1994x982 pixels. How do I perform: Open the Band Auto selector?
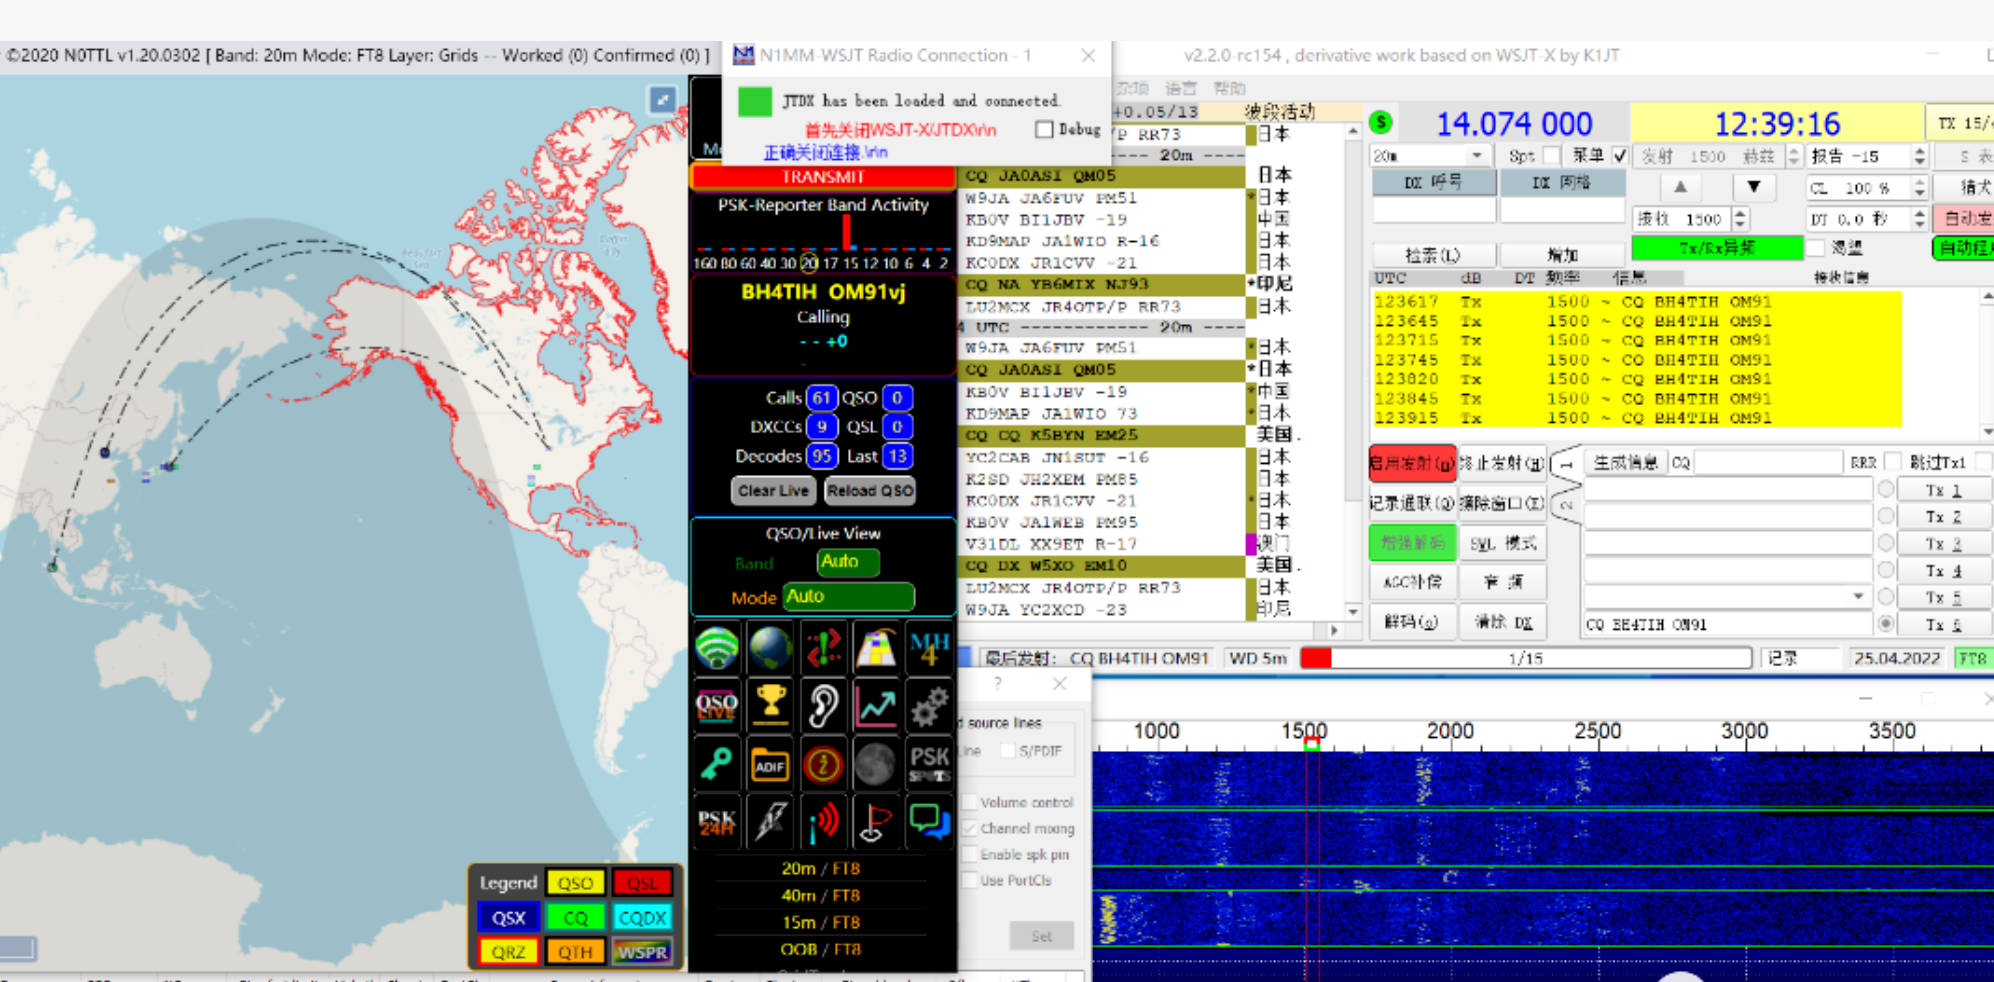point(847,562)
